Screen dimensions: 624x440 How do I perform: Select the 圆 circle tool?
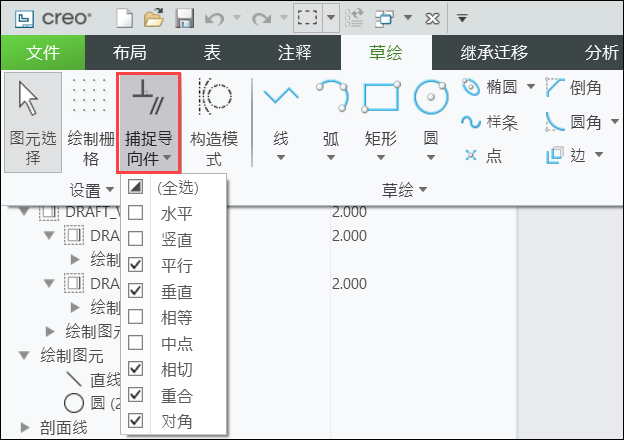430,118
